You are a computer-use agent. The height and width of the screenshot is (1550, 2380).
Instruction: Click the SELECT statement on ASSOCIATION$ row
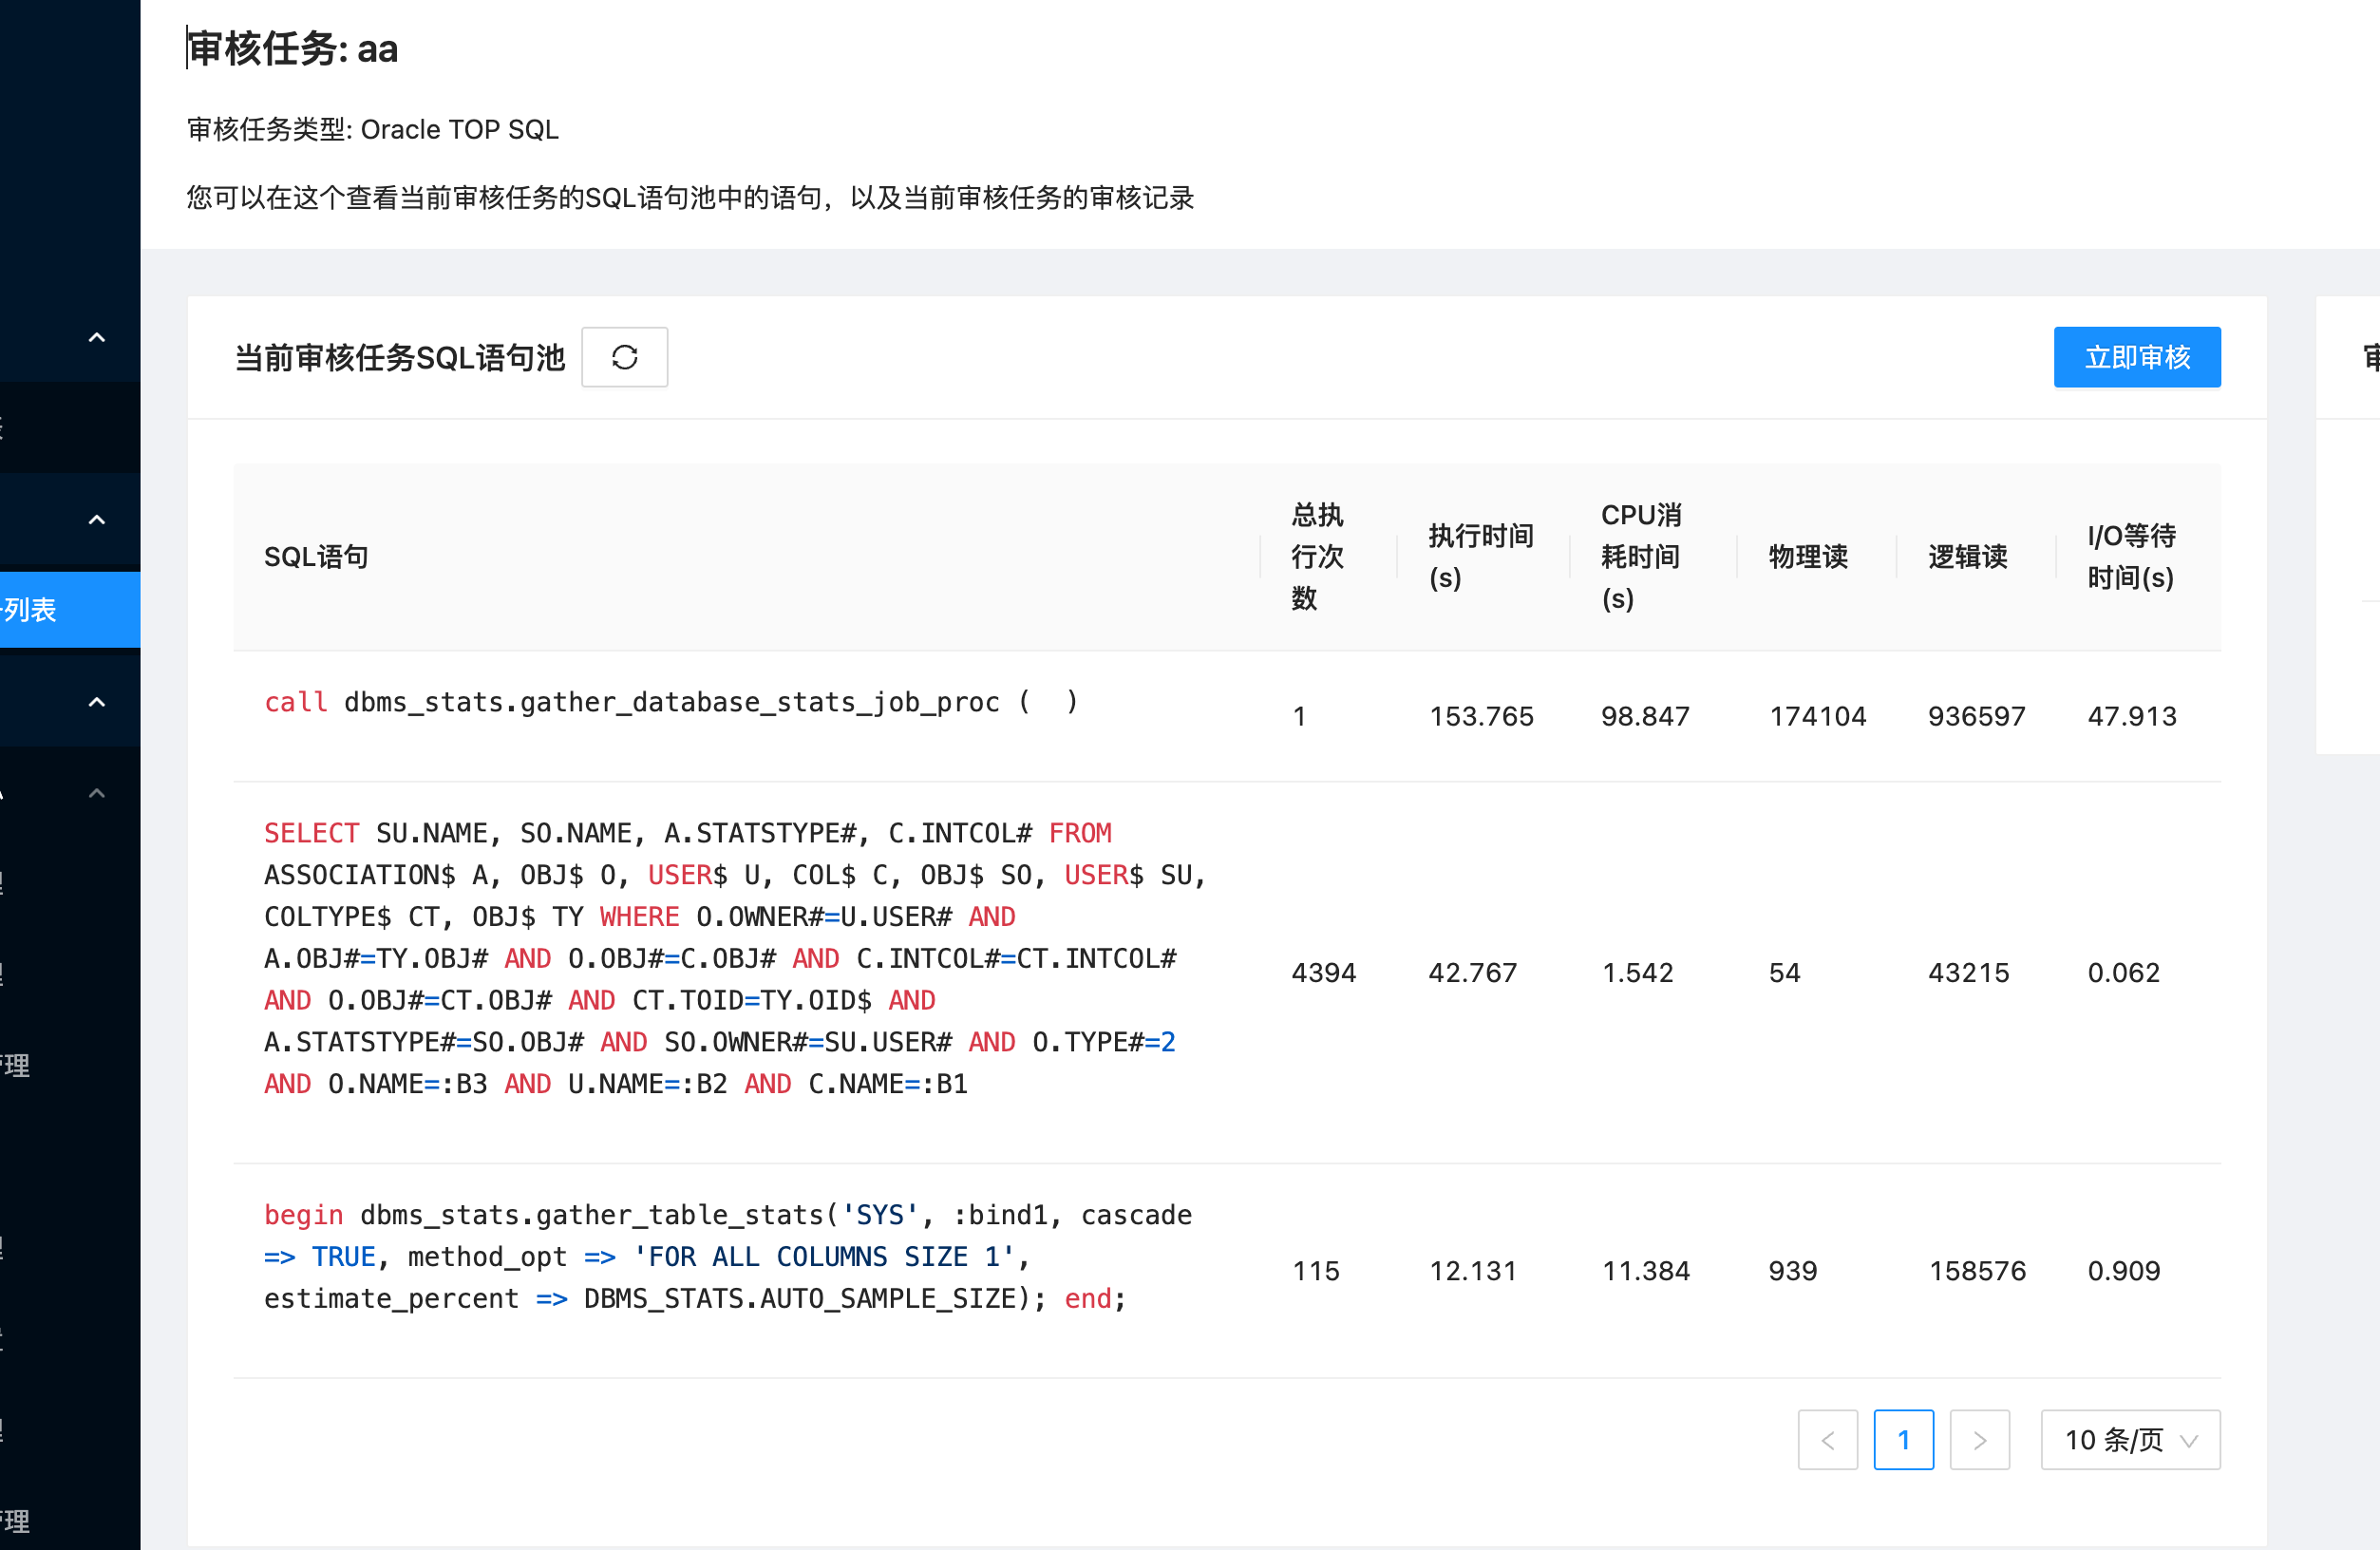[700, 957]
